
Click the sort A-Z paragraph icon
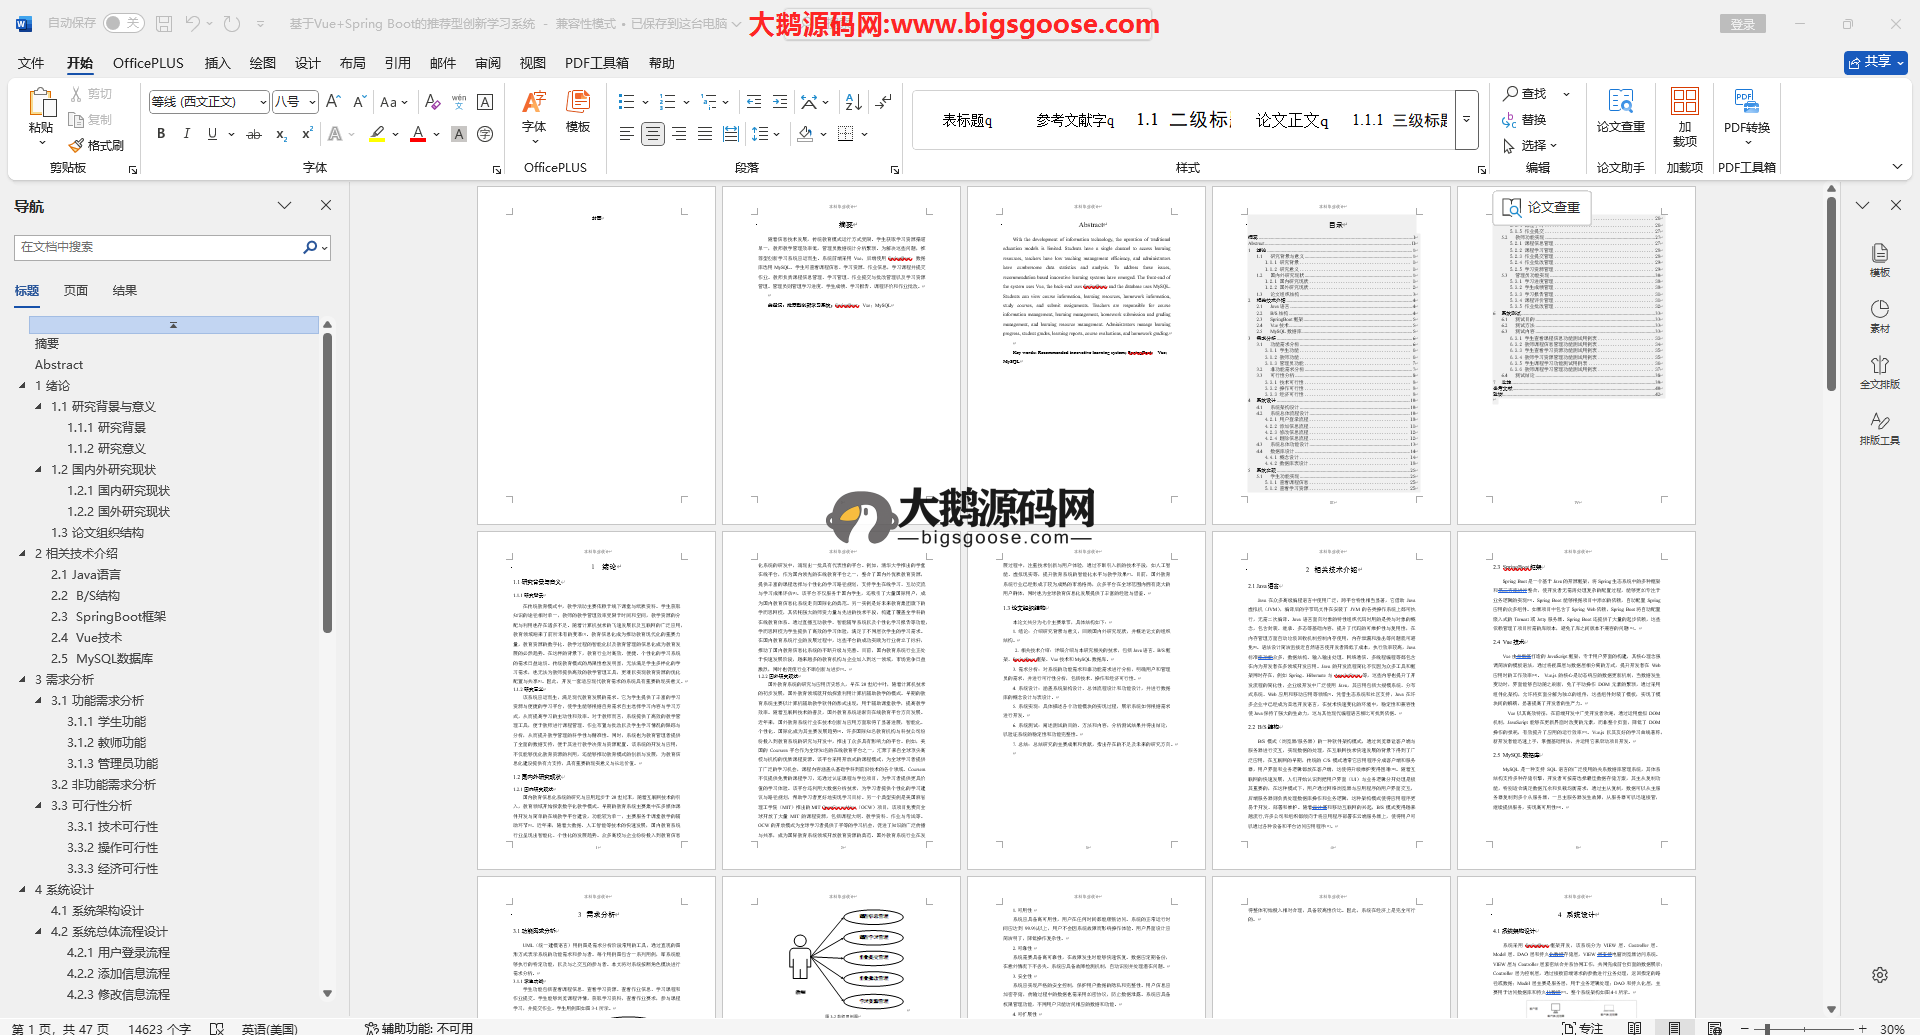point(853,102)
